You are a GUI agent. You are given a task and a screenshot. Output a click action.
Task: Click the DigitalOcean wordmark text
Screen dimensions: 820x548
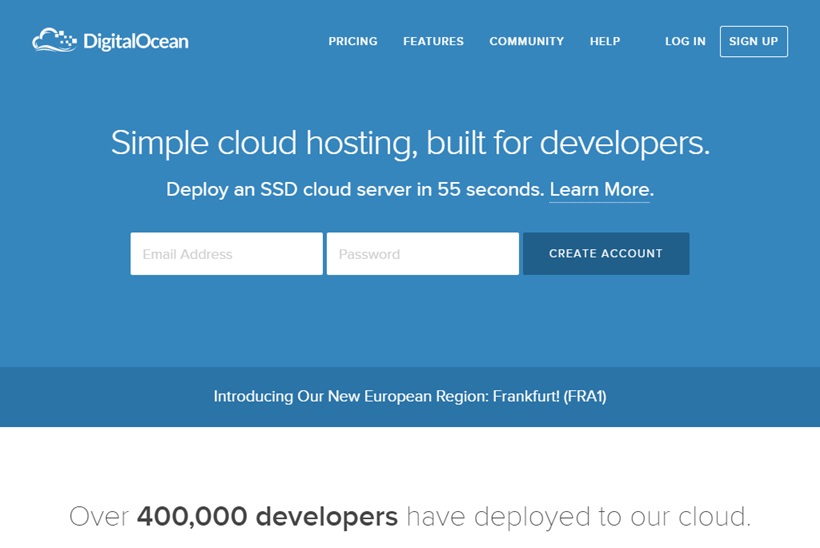pos(135,41)
